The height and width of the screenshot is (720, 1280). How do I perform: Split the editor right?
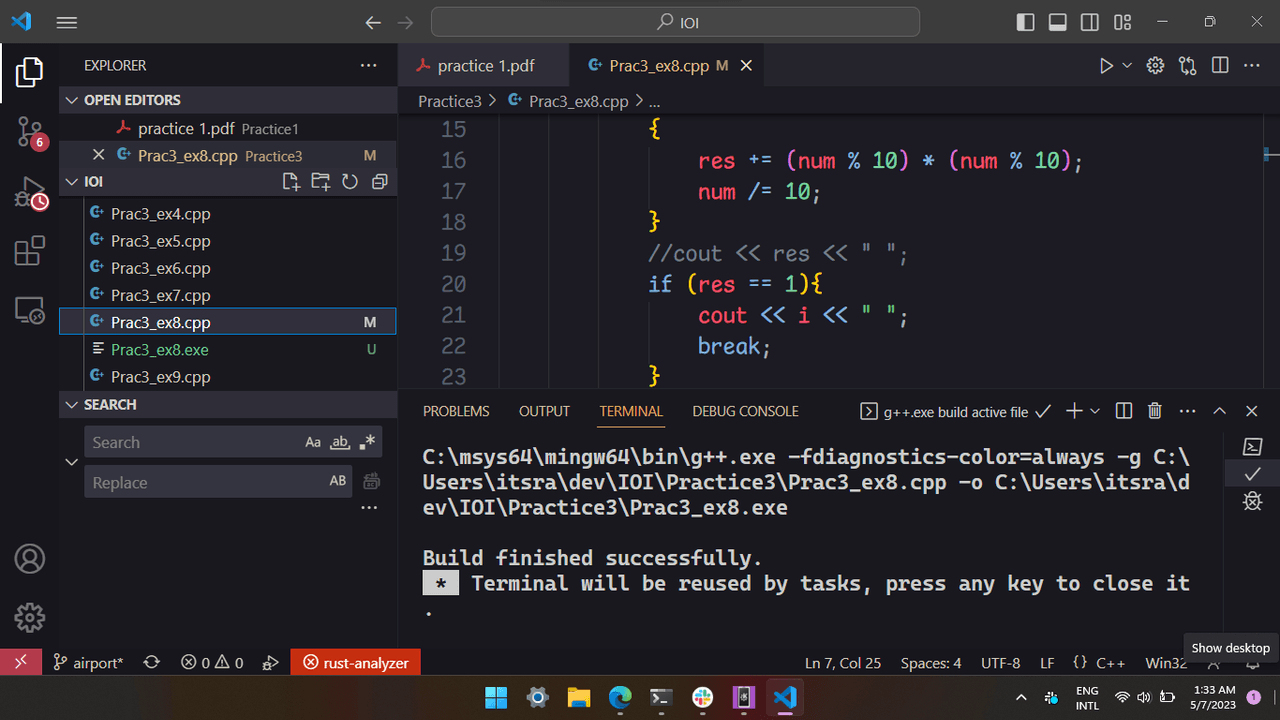coord(1220,66)
